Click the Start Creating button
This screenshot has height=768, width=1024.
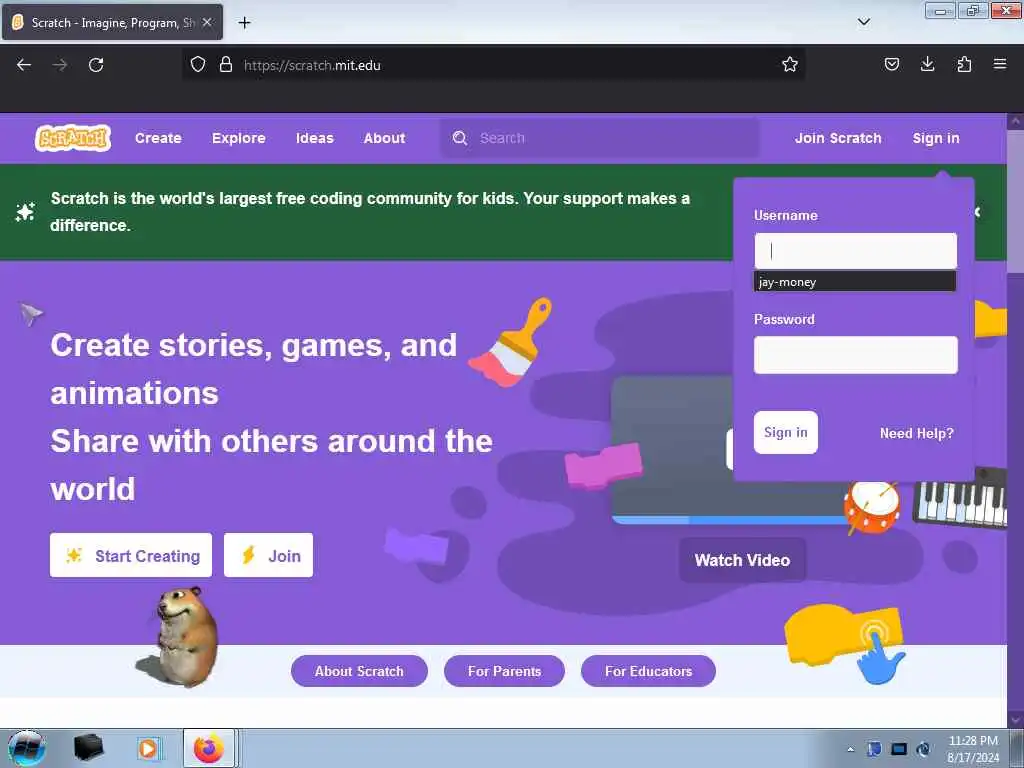(131, 555)
